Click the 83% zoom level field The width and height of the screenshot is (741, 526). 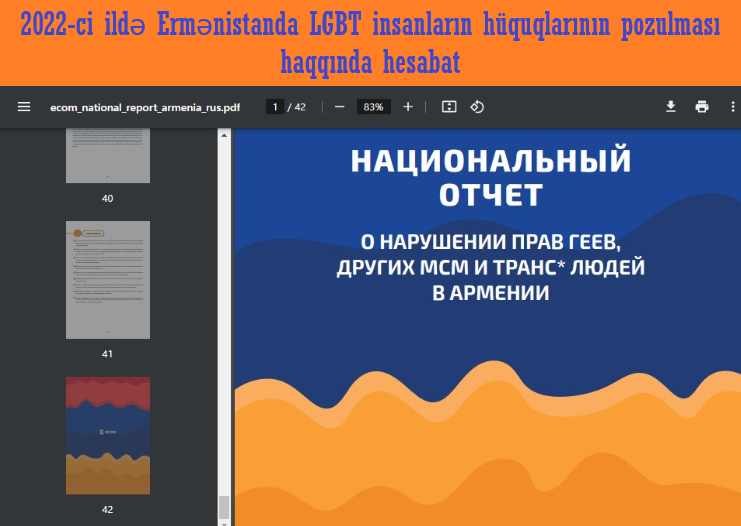(373, 107)
